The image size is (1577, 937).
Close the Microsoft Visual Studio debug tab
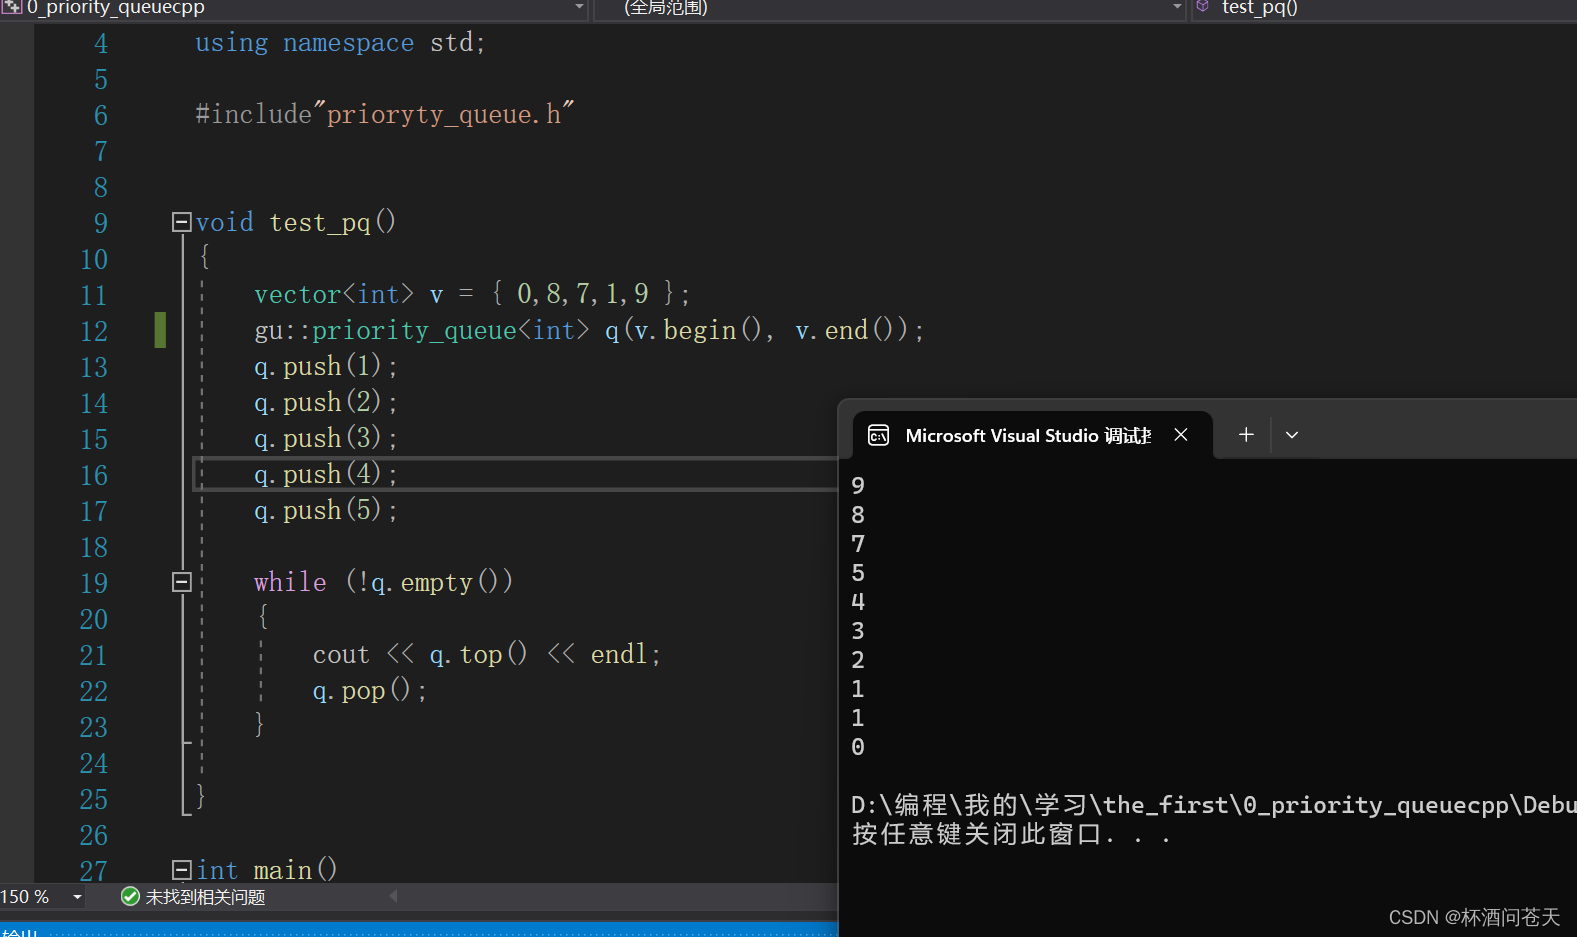[x=1181, y=435]
